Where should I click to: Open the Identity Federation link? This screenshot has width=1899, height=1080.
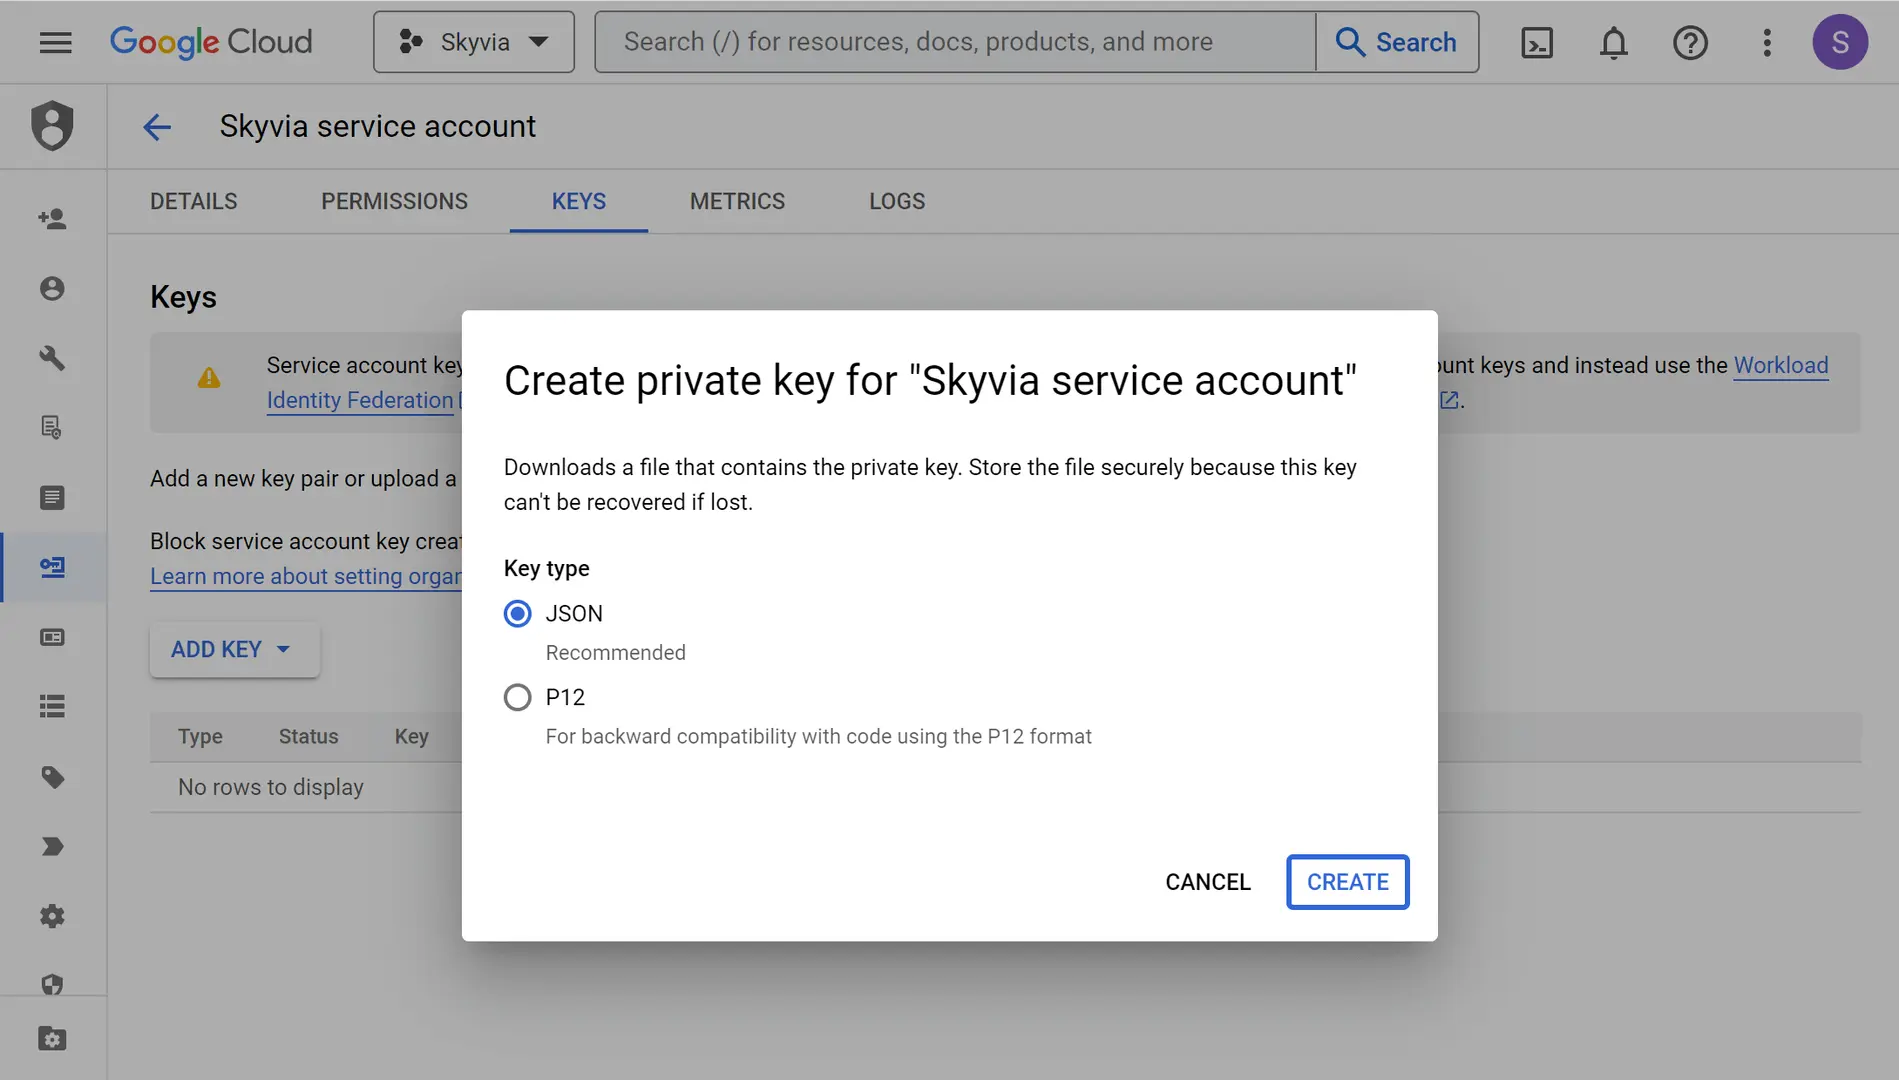(x=360, y=400)
